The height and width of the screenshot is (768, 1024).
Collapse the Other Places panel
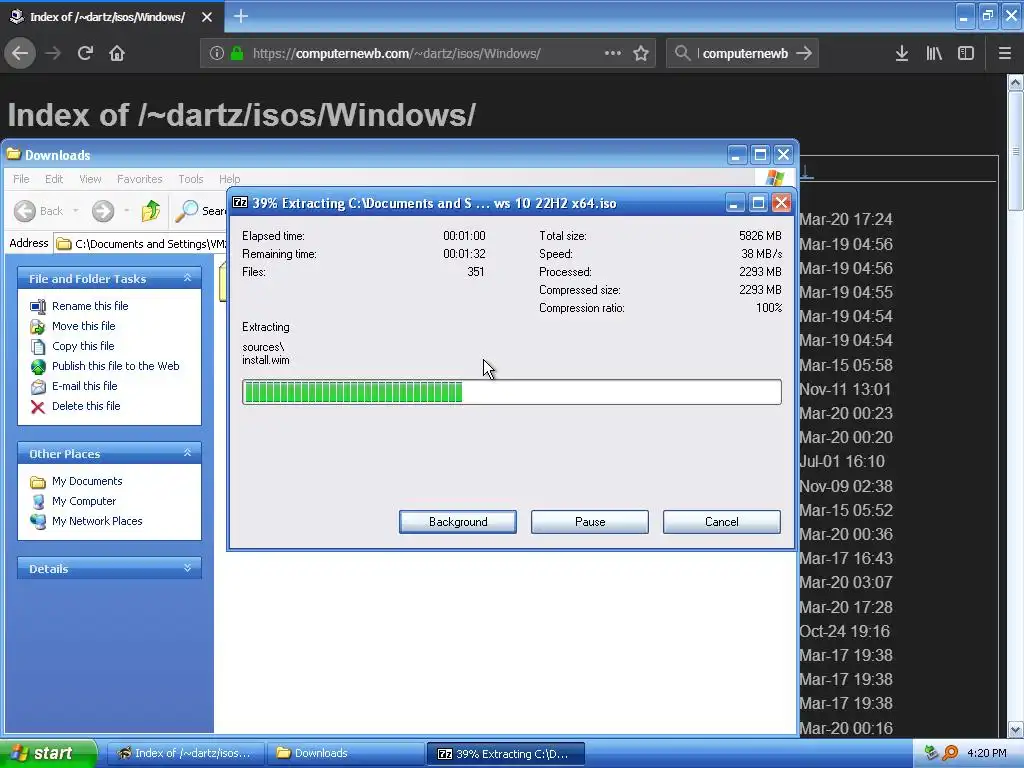tap(187, 453)
